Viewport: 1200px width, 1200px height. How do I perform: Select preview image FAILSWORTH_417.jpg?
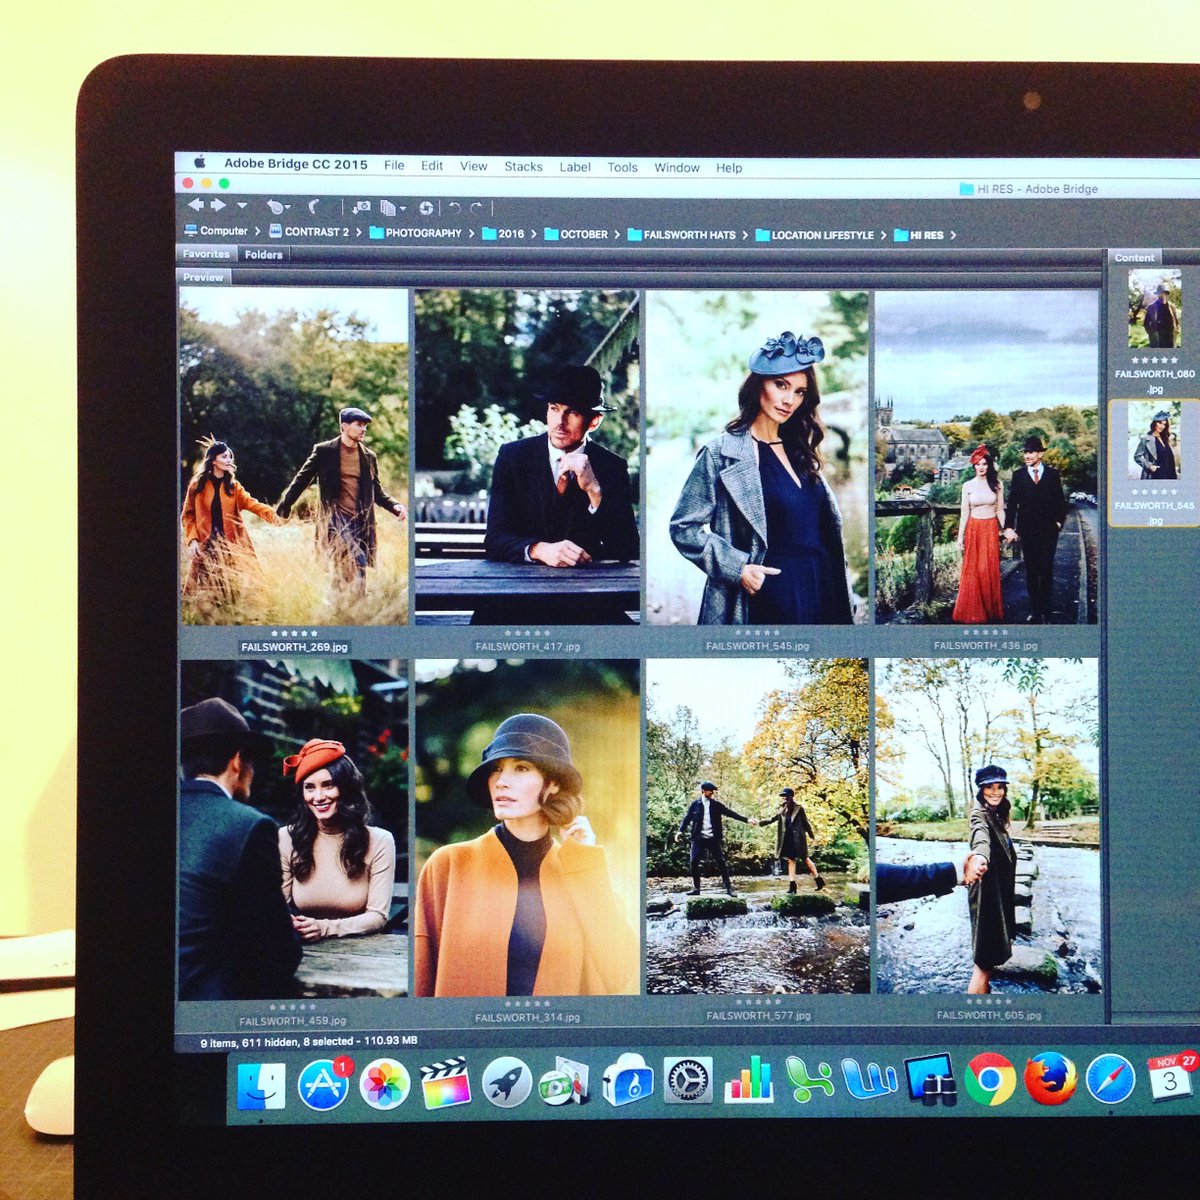pyautogui.click(x=527, y=457)
